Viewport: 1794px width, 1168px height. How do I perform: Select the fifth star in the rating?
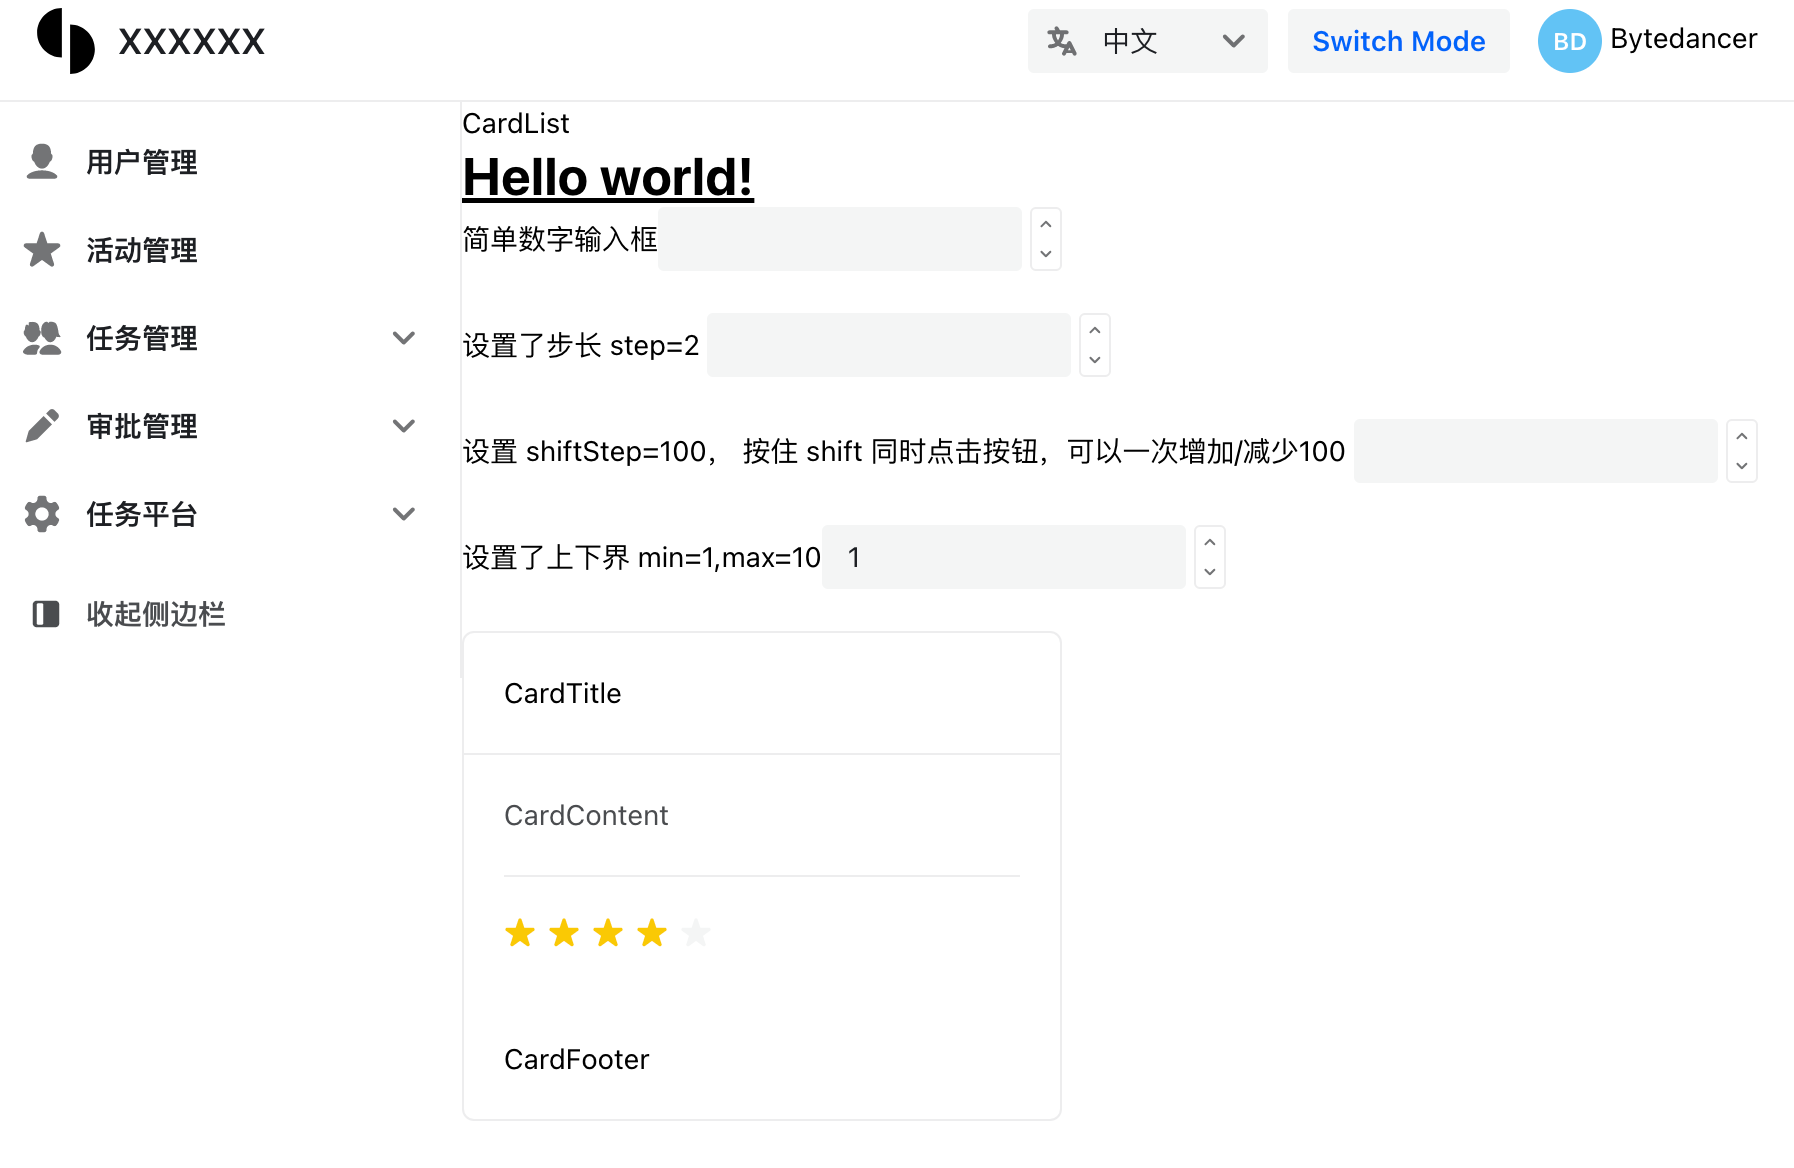(x=695, y=933)
